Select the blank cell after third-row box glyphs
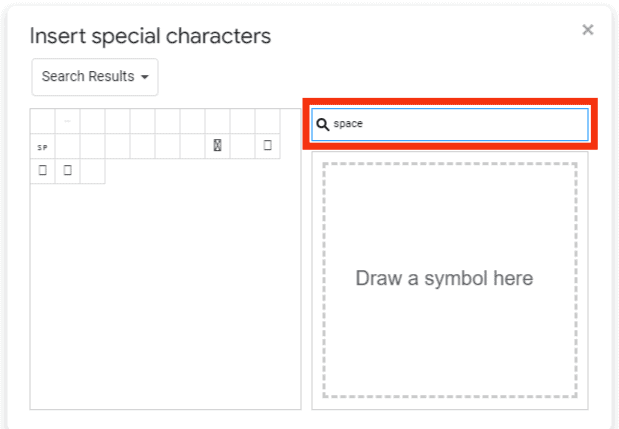619x429 pixels. (x=92, y=171)
